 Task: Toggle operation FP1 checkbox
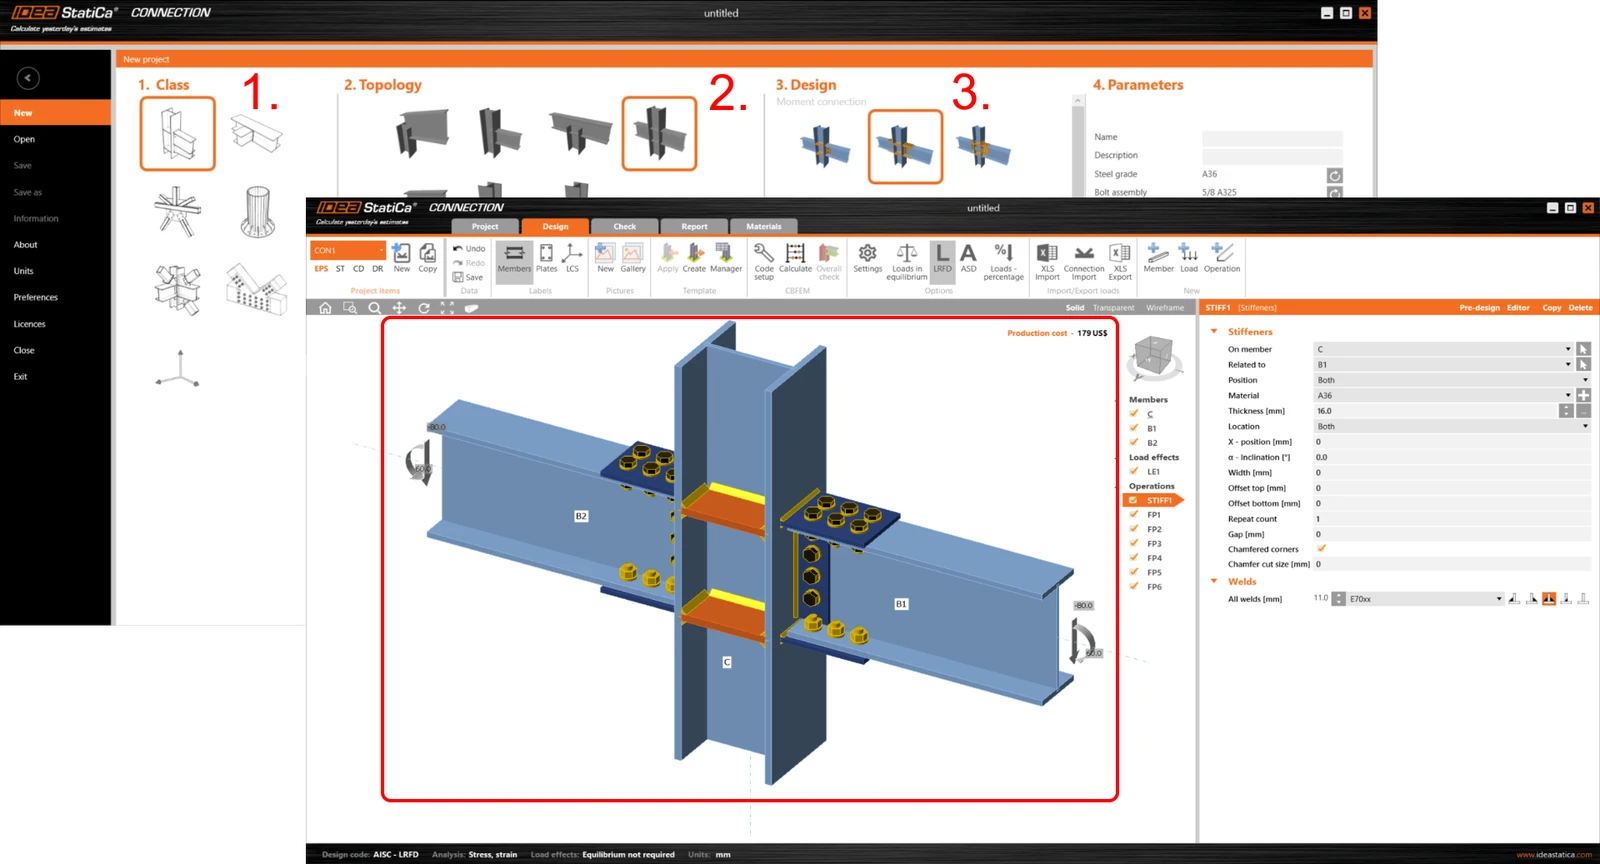1134,514
